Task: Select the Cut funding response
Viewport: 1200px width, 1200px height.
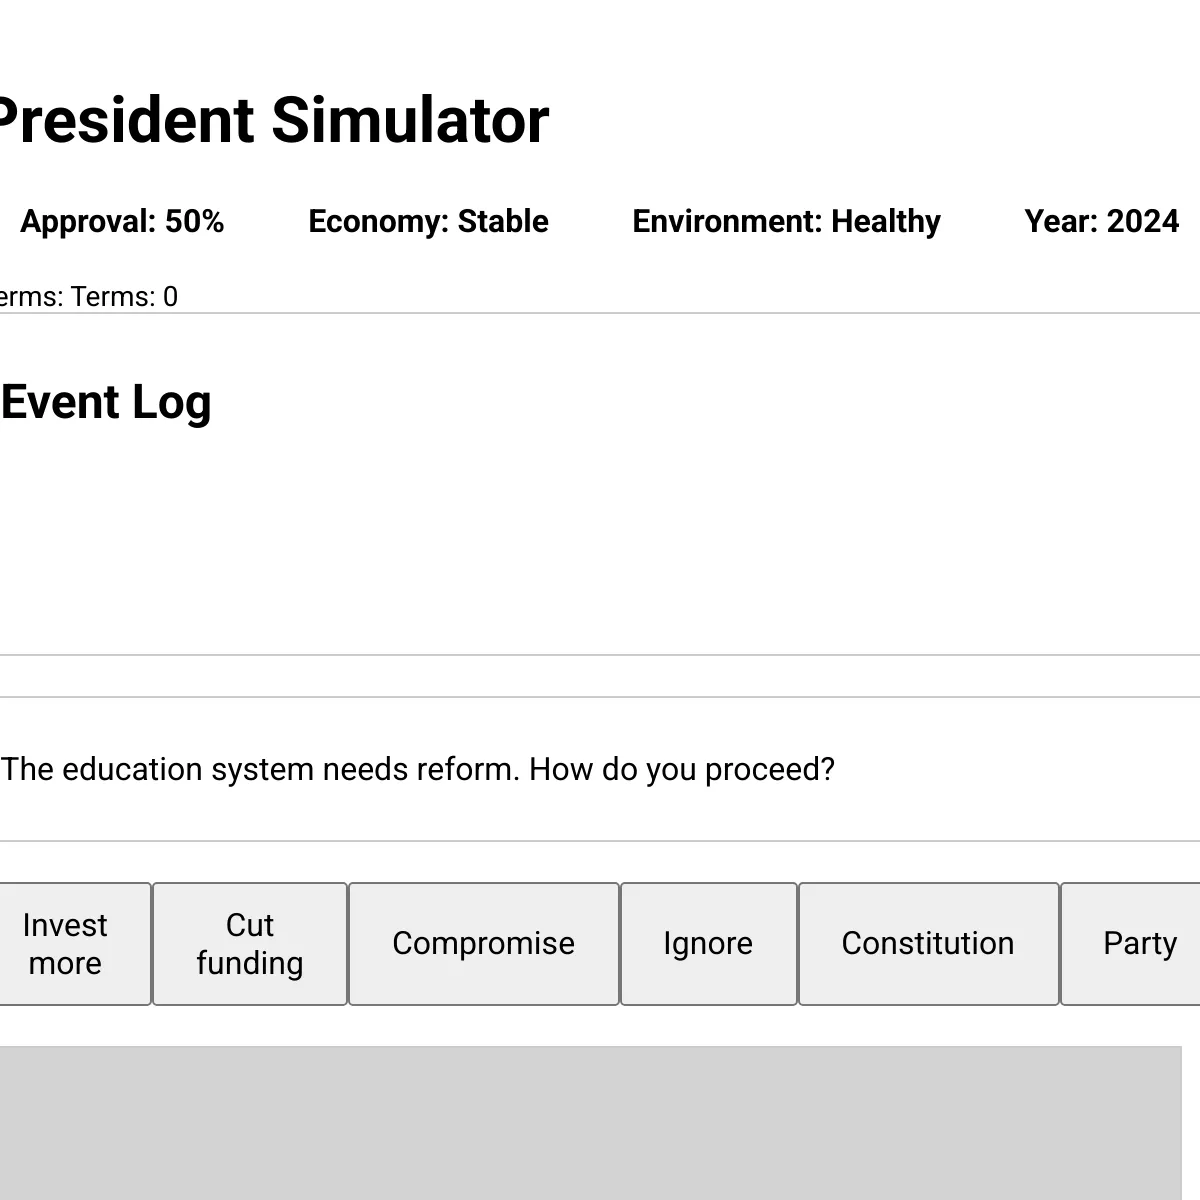Action: click(250, 944)
